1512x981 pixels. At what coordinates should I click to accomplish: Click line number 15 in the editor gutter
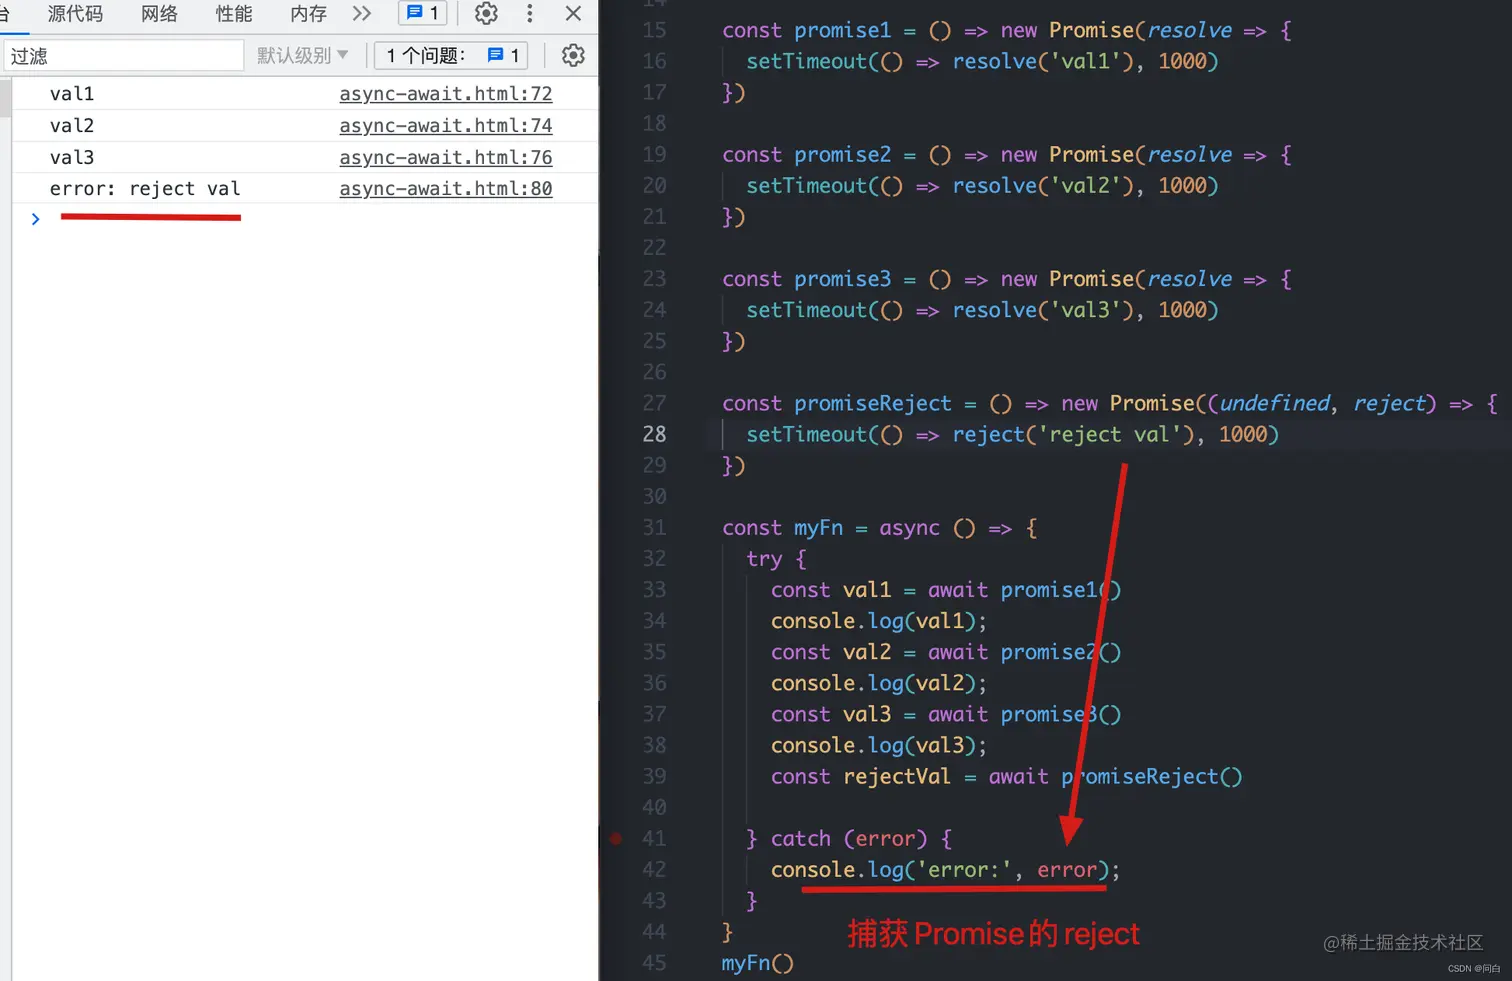coord(654,31)
